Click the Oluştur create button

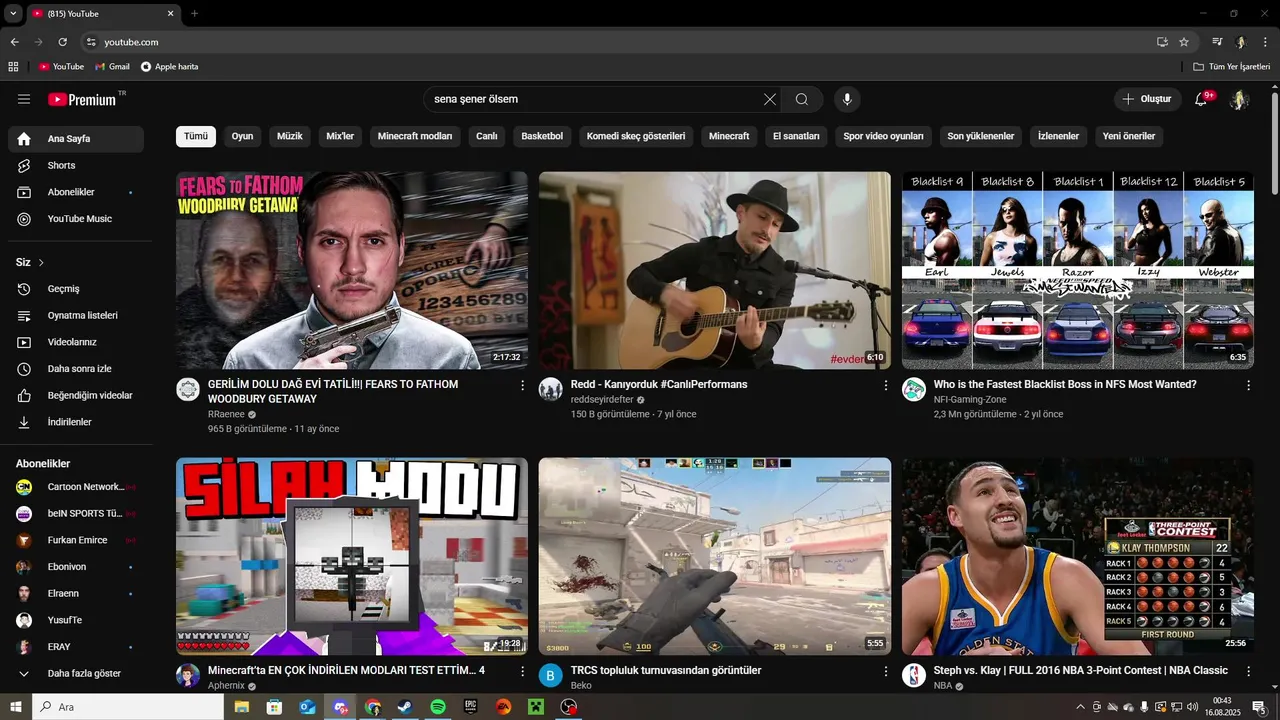pos(1146,99)
